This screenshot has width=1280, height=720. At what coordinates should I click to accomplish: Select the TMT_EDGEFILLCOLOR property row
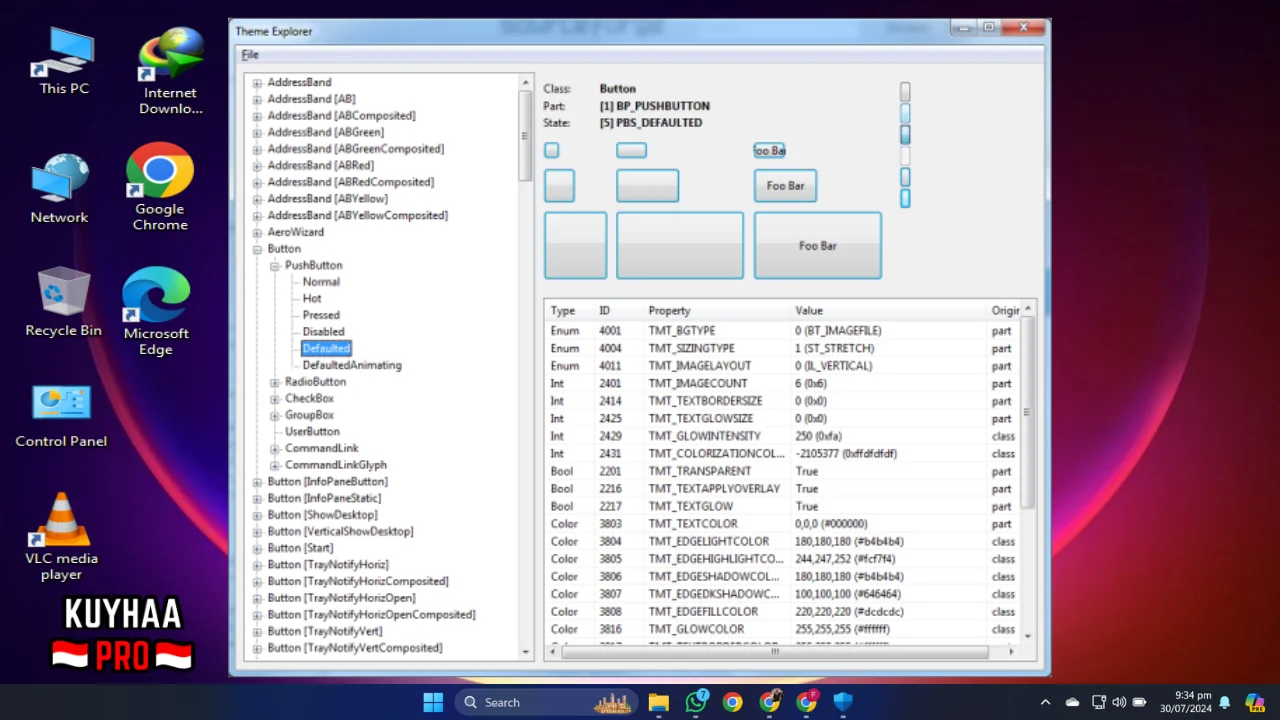782,612
